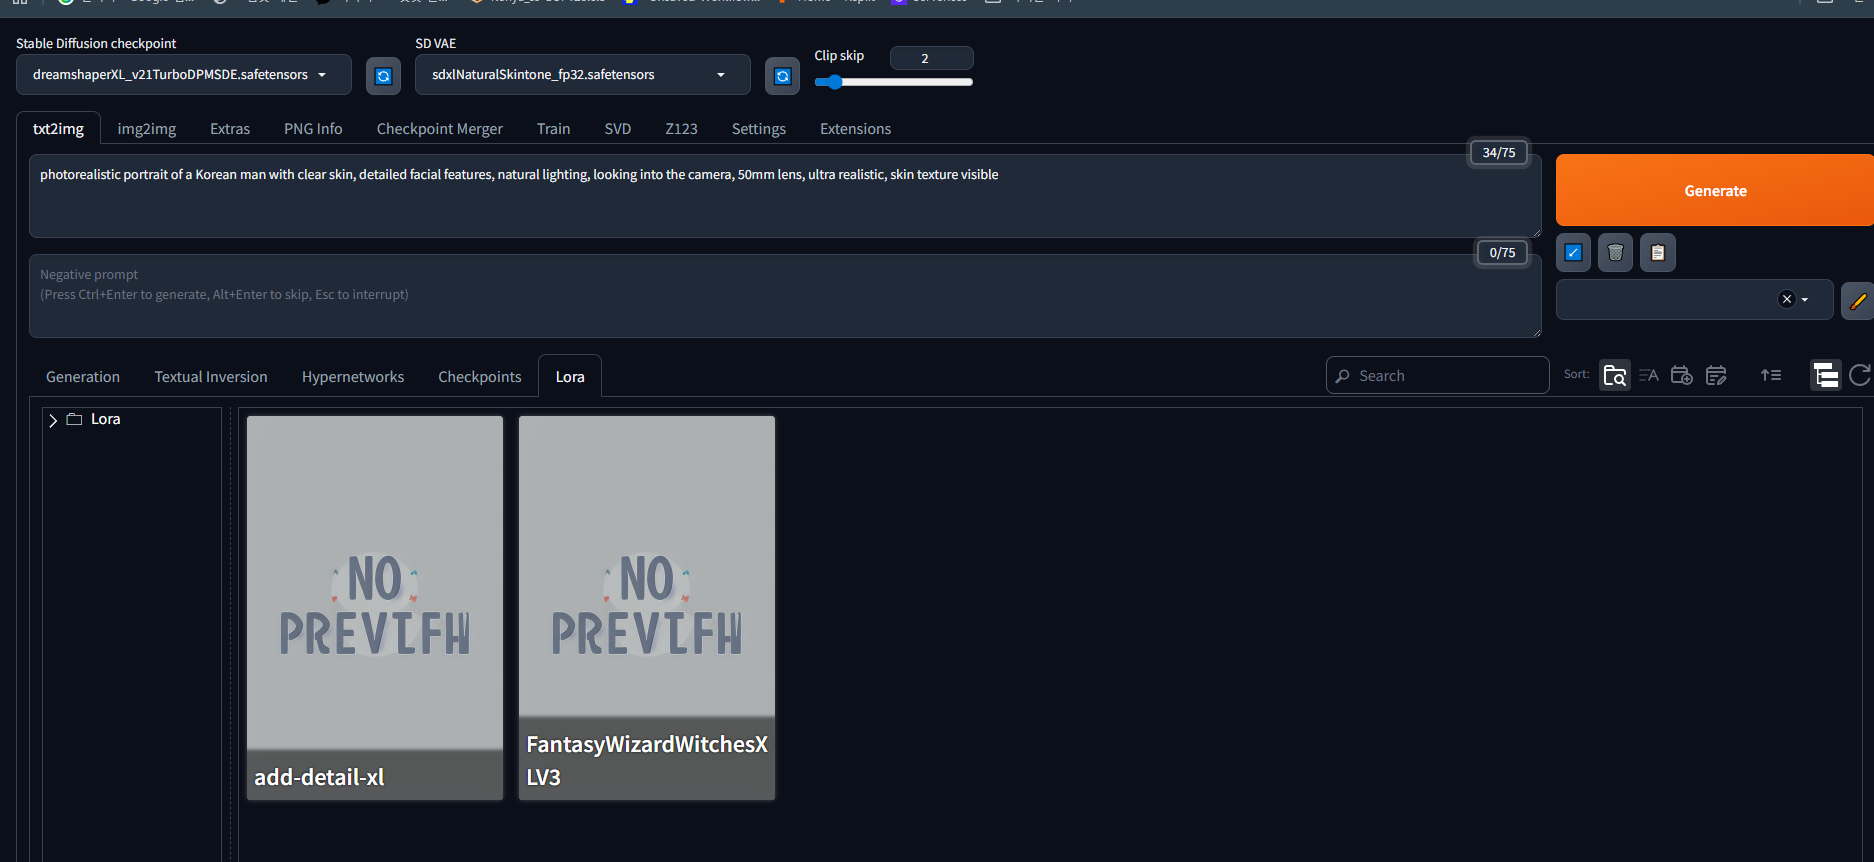Click into the positive prompt text area

785,196
